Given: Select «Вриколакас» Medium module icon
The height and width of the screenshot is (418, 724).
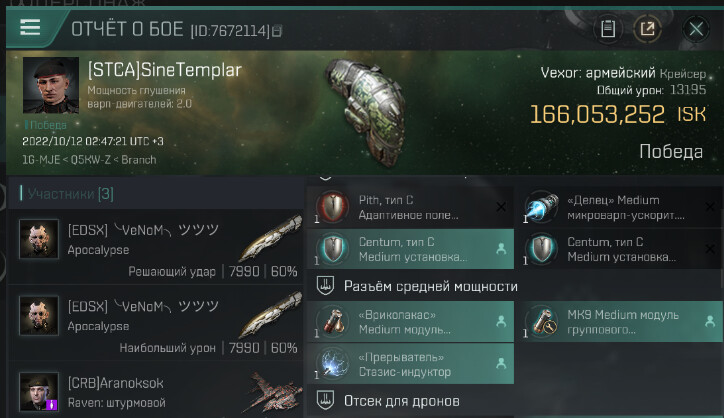Looking at the screenshot, I should pos(332,321).
